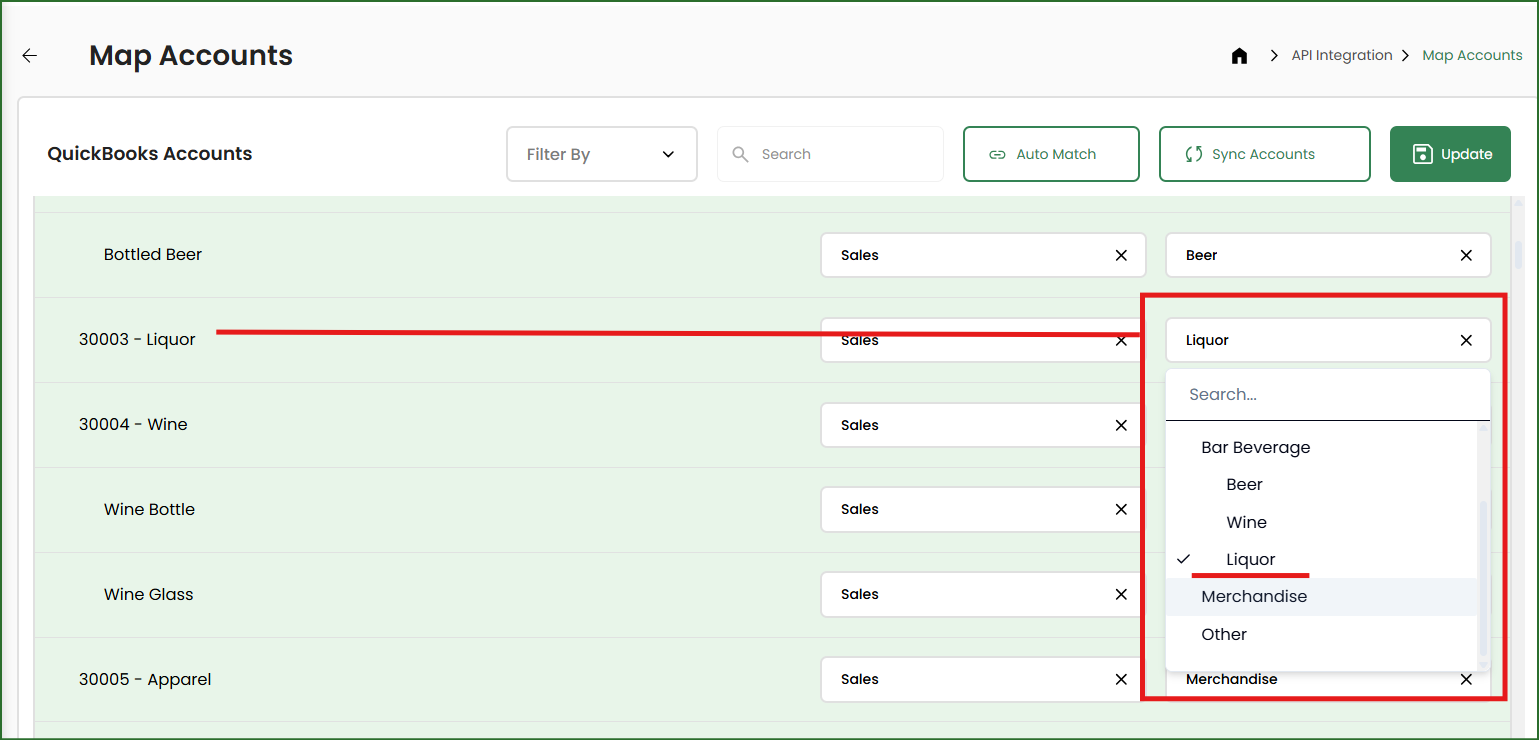Sync Accounts with QuickBooks
Image resolution: width=1539 pixels, height=740 pixels.
[x=1264, y=154]
